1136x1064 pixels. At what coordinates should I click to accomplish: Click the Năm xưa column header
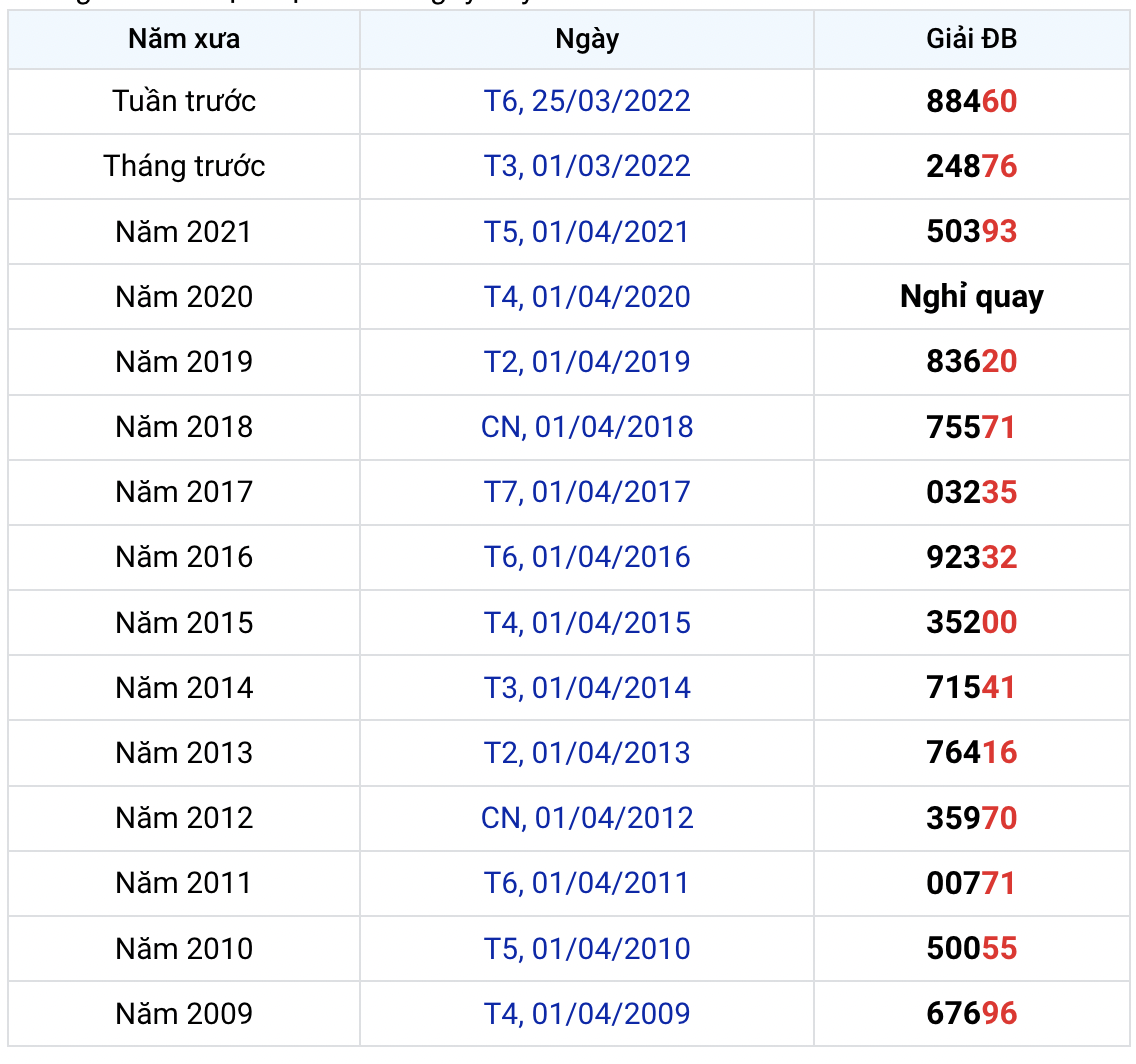(184, 39)
